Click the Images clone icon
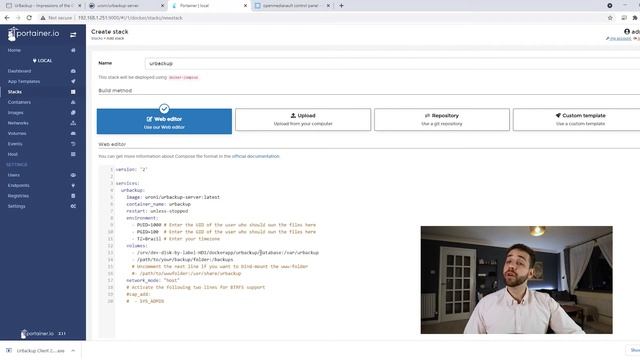 coord(73,113)
